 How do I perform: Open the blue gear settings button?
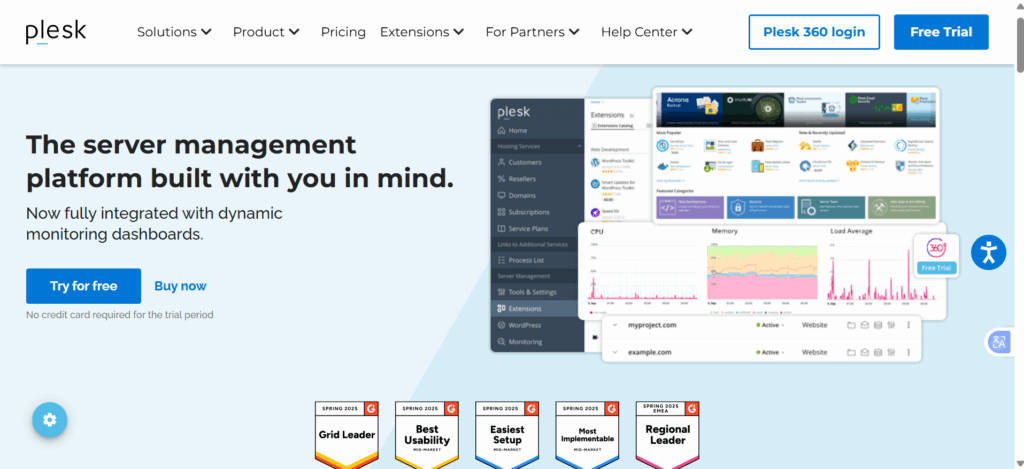click(x=50, y=419)
